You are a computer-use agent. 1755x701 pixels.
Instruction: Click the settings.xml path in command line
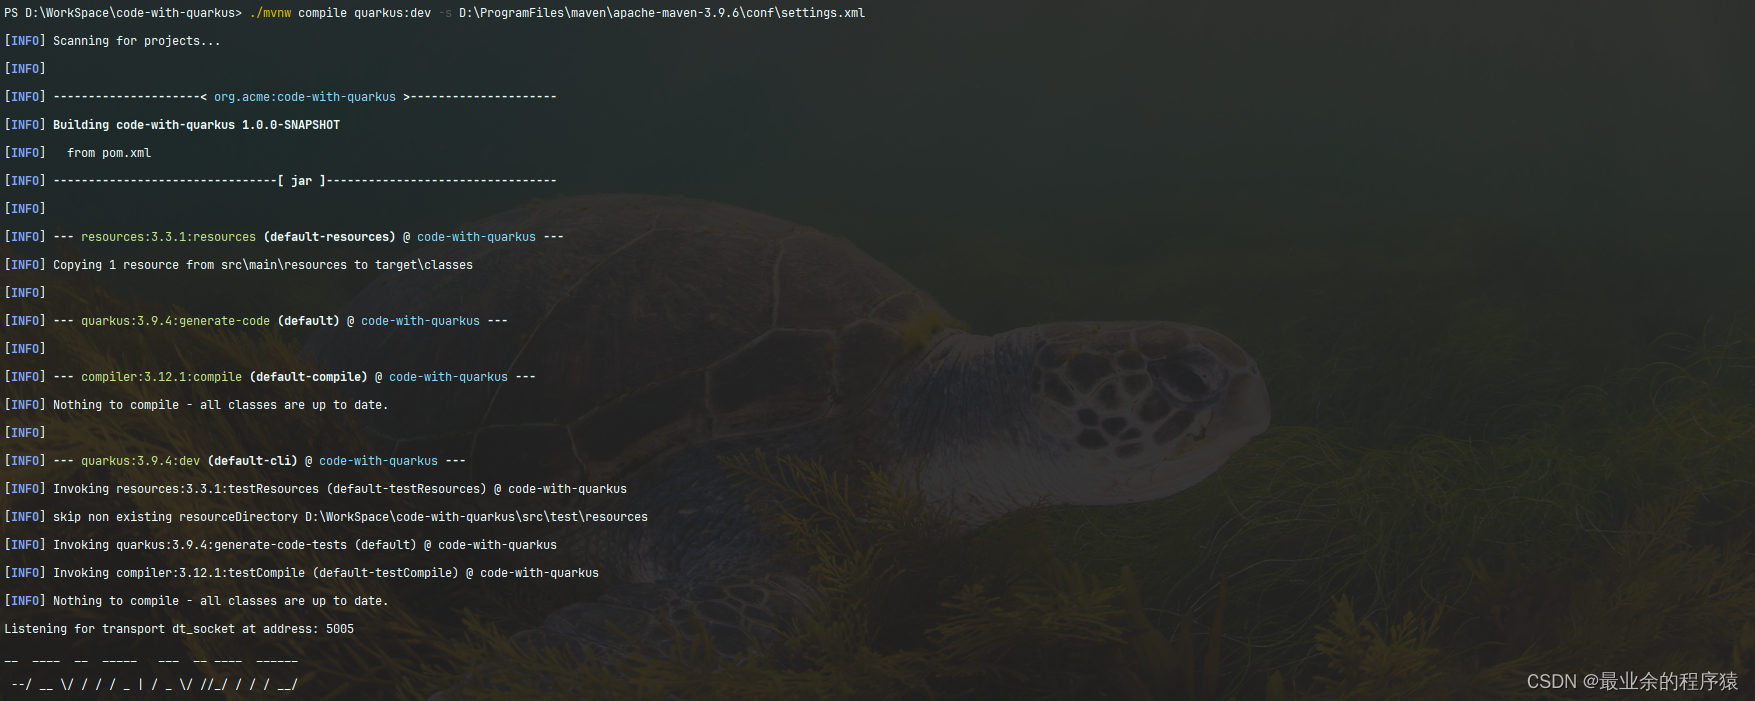662,13
